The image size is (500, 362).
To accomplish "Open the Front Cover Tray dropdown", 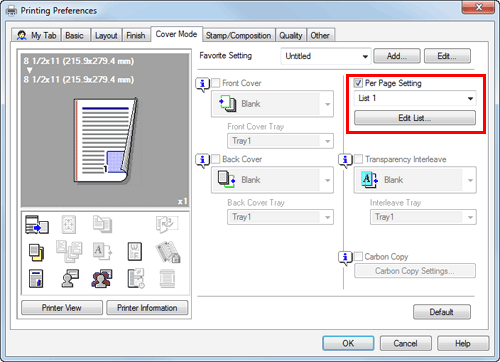I will coord(280,141).
